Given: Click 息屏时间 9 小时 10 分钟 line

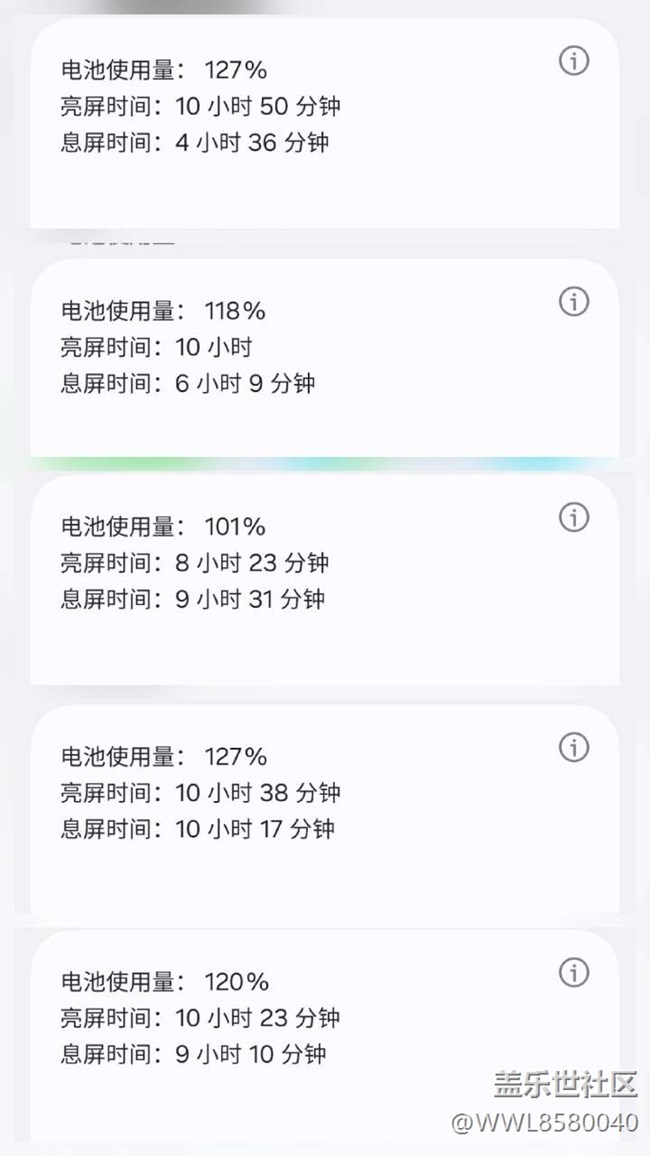Looking at the screenshot, I should coord(193,1054).
